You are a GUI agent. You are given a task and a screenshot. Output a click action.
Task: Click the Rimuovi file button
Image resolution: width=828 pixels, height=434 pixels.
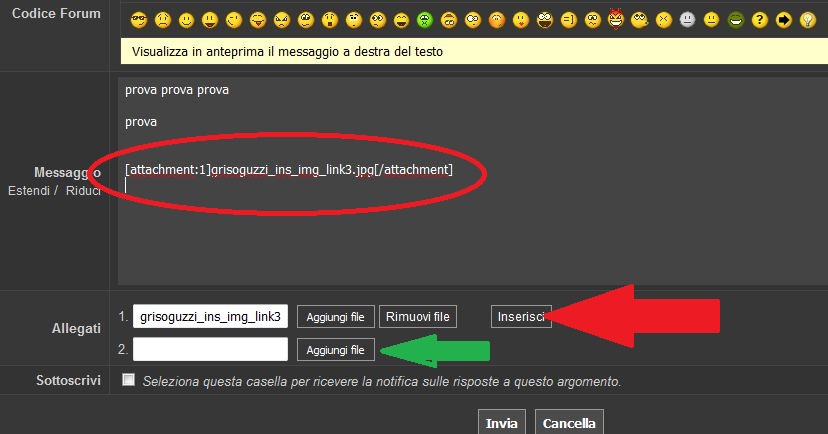(x=418, y=317)
